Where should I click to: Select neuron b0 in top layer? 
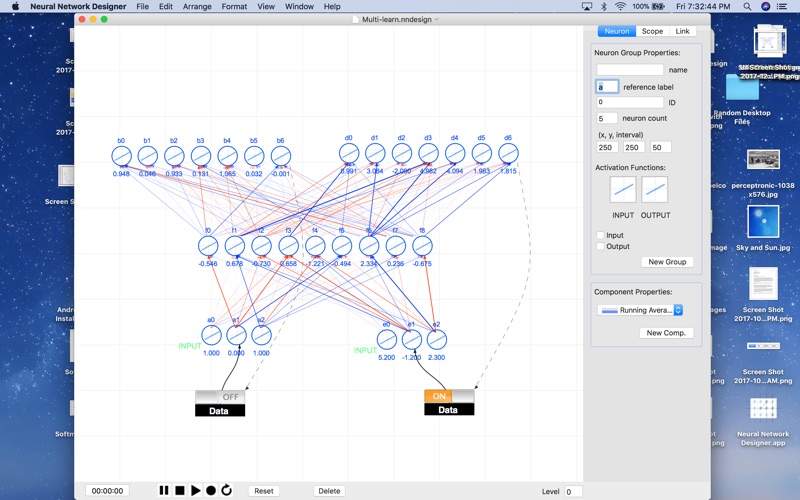(121, 156)
